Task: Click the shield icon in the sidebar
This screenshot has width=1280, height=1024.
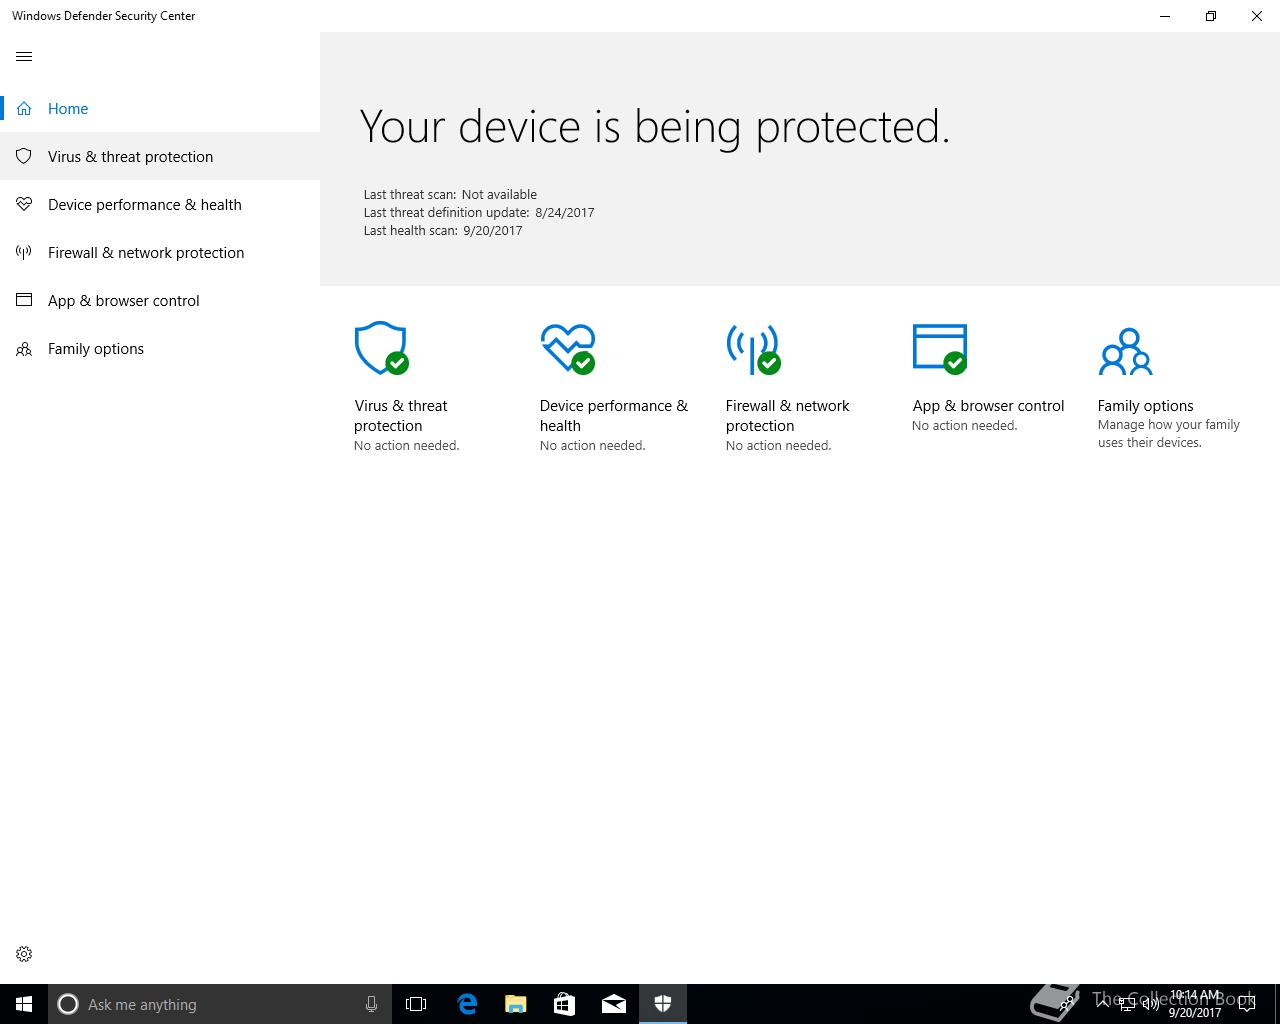Action: [24, 156]
